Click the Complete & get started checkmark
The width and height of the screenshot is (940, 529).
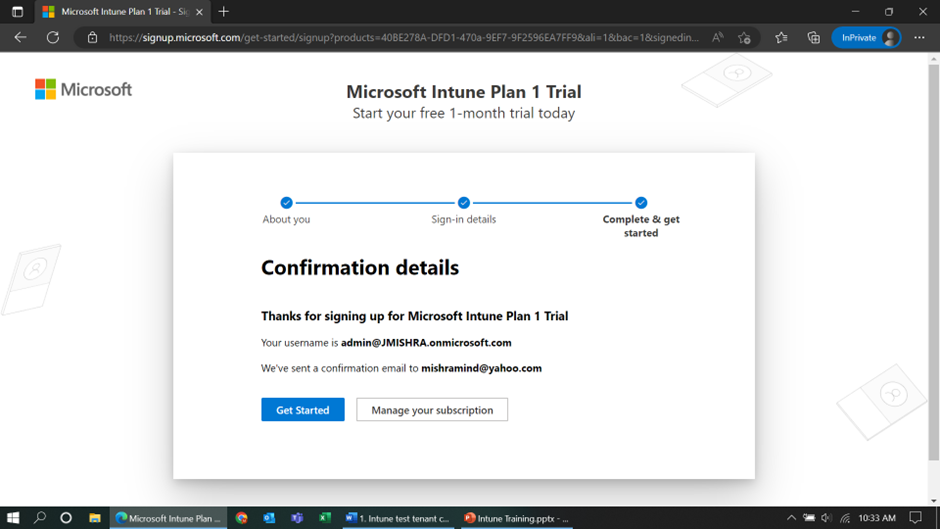coord(641,203)
